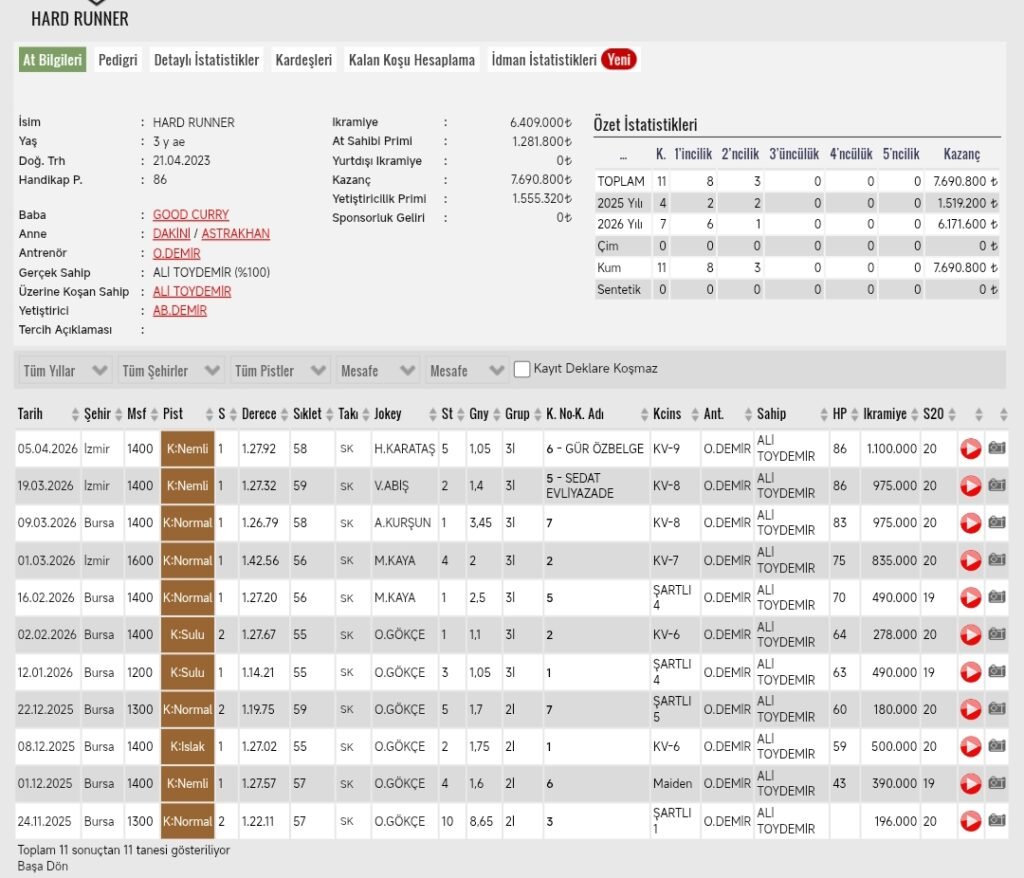Image resolution: width=1024 pixels, height=878 pixels.
Task: Play video of 09.03.2026 Bursa race
Action: (x=970, y=523)
